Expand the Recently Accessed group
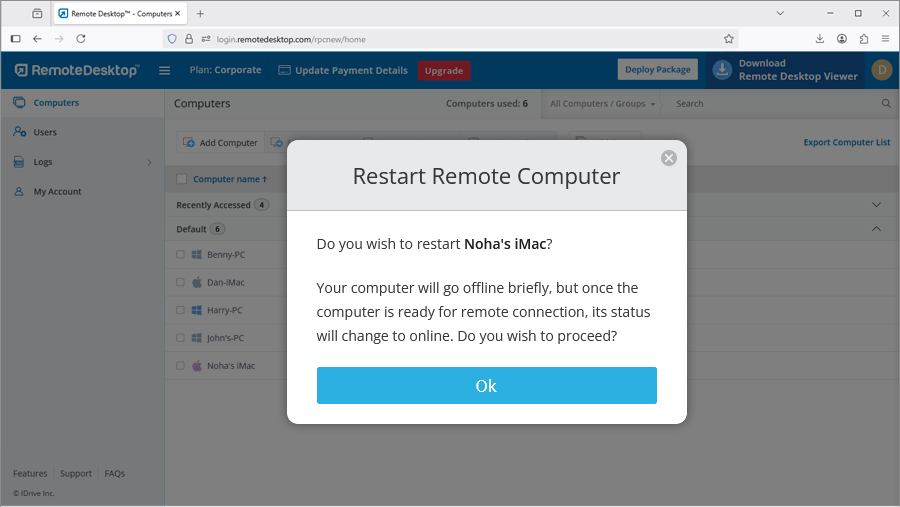Screen dimensions: 900x507 pos(877,205)
